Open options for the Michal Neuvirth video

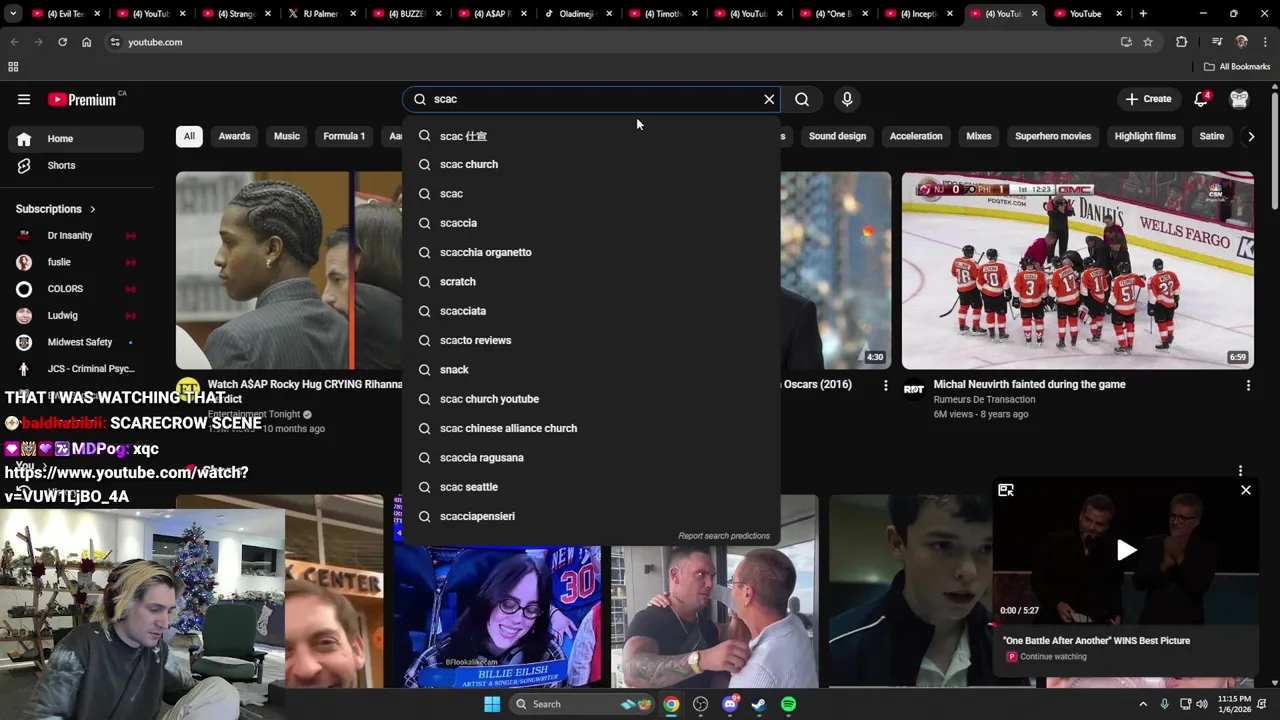point(1248,385)
